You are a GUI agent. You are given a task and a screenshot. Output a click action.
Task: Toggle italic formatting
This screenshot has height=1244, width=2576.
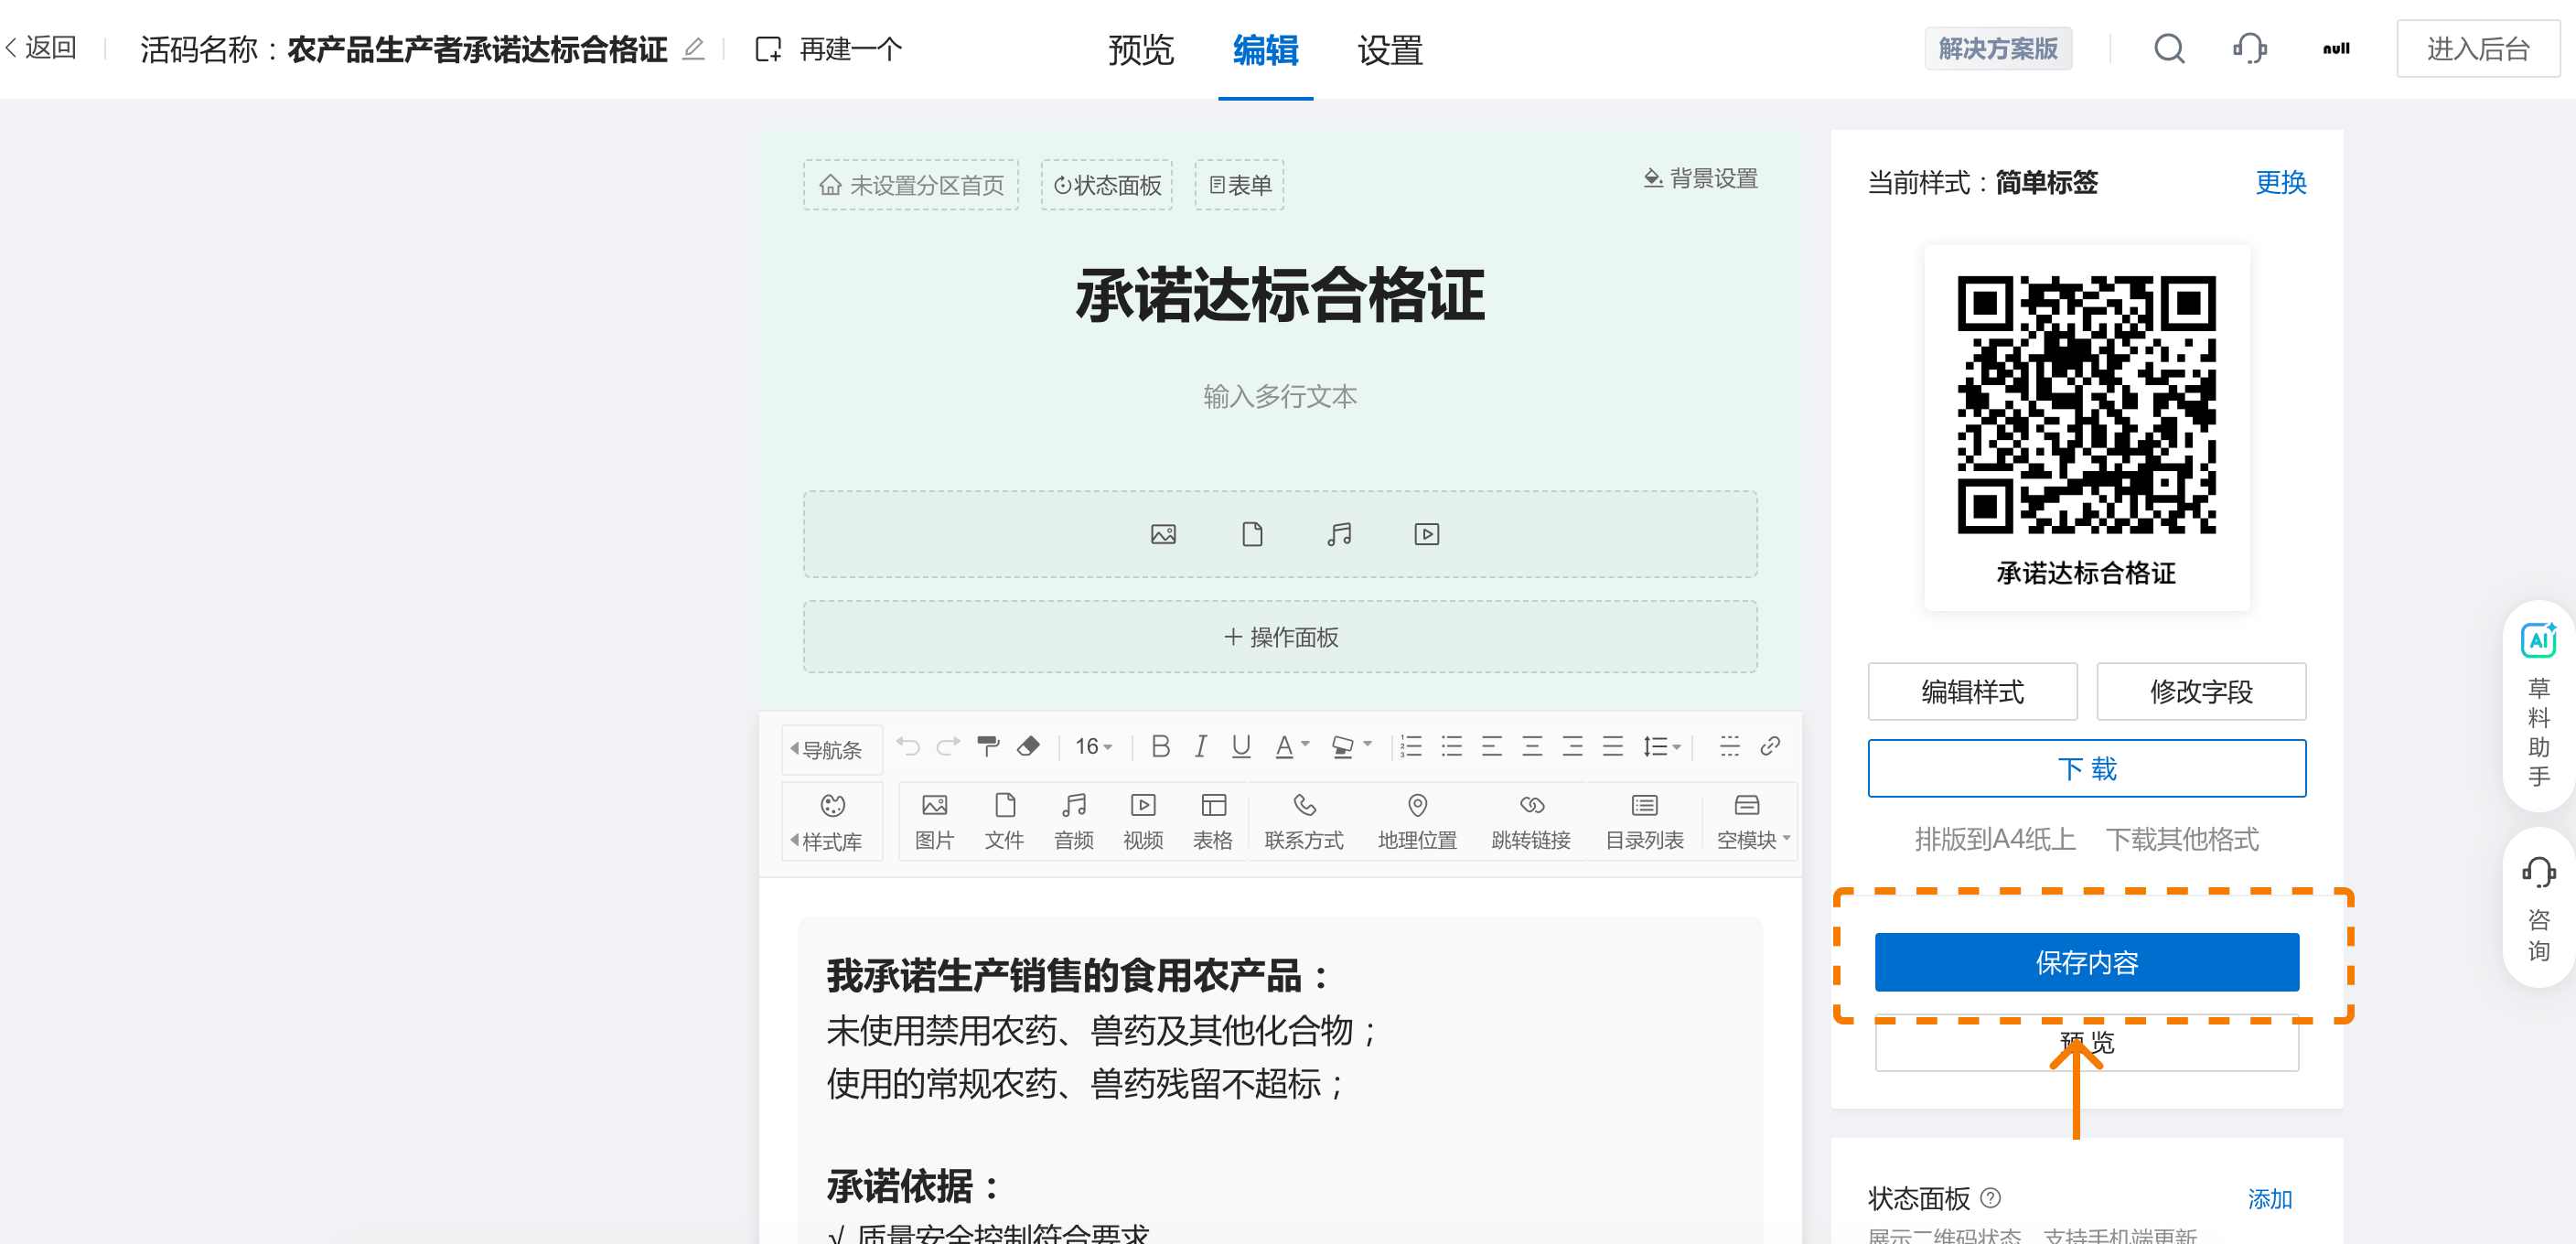[1199, 746]
